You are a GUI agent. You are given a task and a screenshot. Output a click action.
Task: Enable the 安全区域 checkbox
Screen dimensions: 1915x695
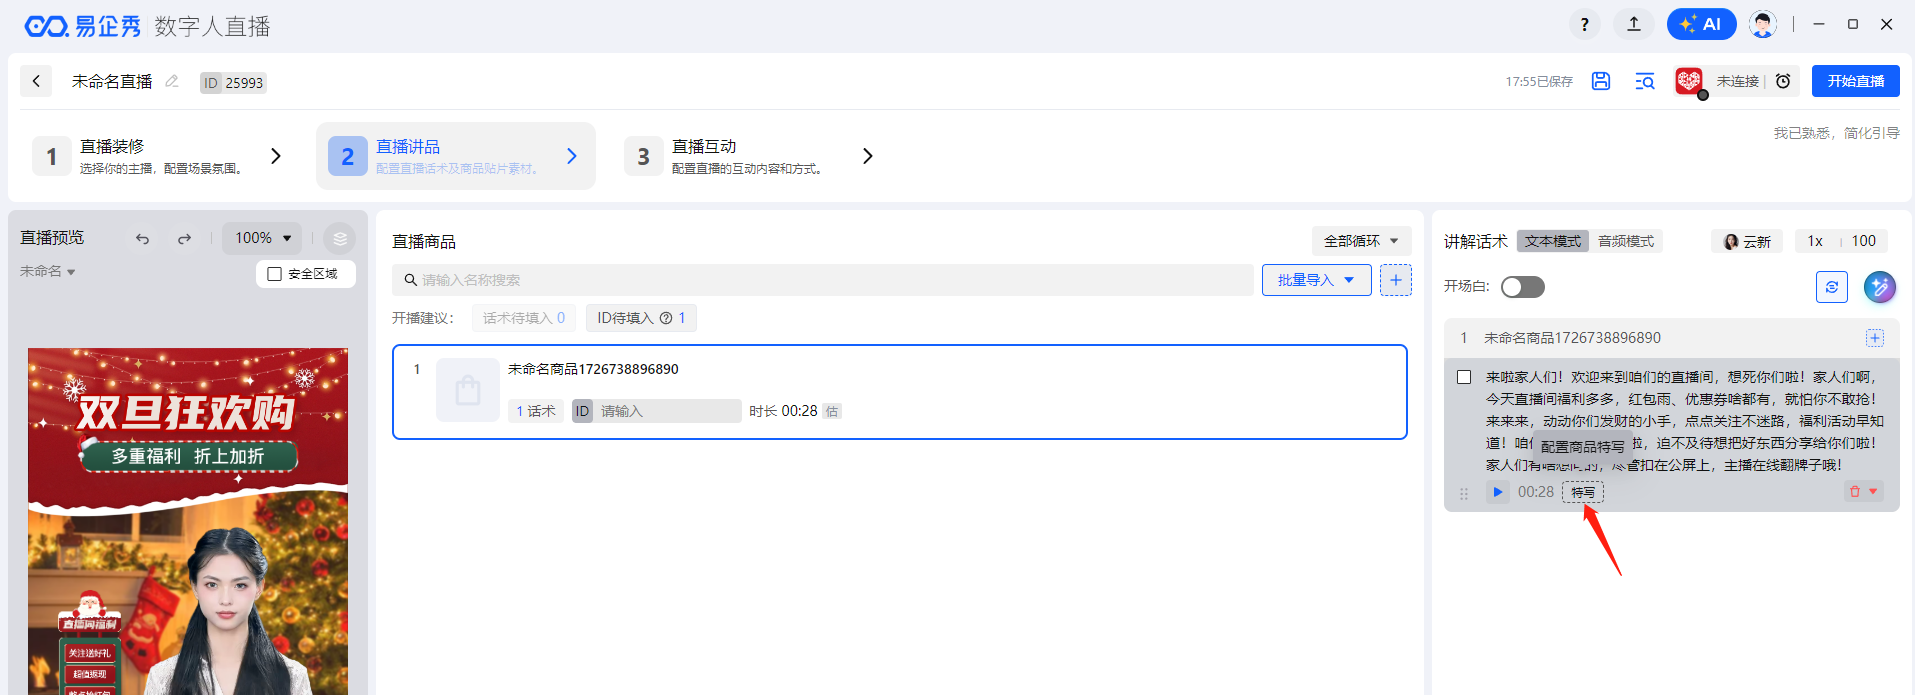tap(275, 274)
